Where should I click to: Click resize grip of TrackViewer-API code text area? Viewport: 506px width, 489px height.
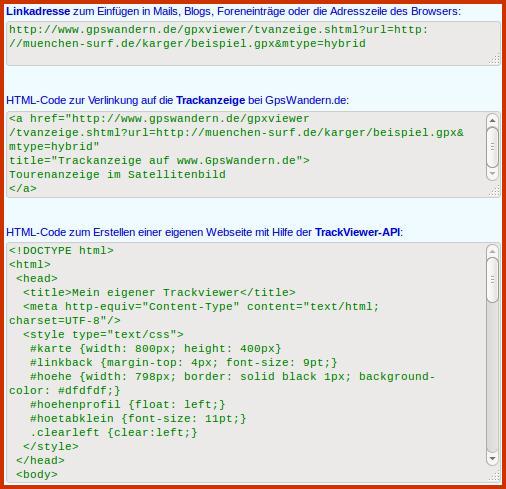point(495,476)
